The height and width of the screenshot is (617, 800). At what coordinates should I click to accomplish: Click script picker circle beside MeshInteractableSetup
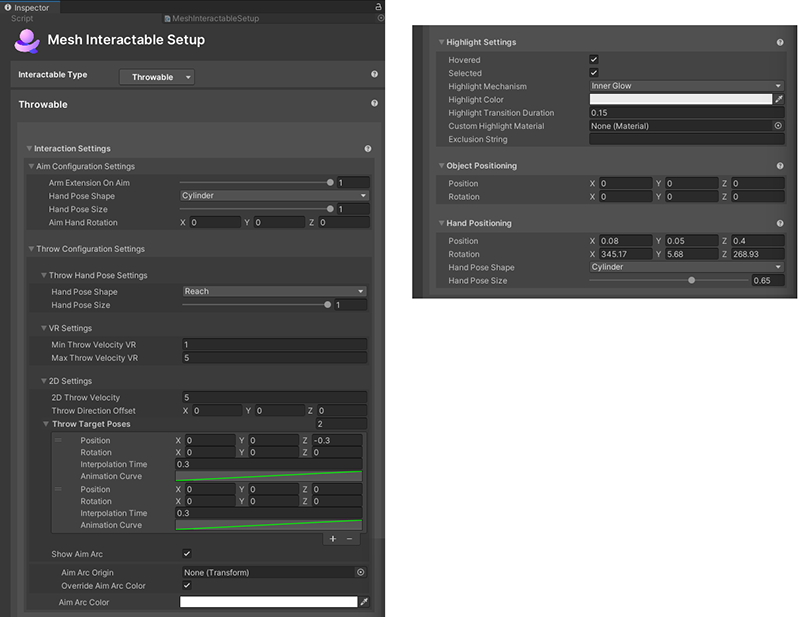(381, 18)
